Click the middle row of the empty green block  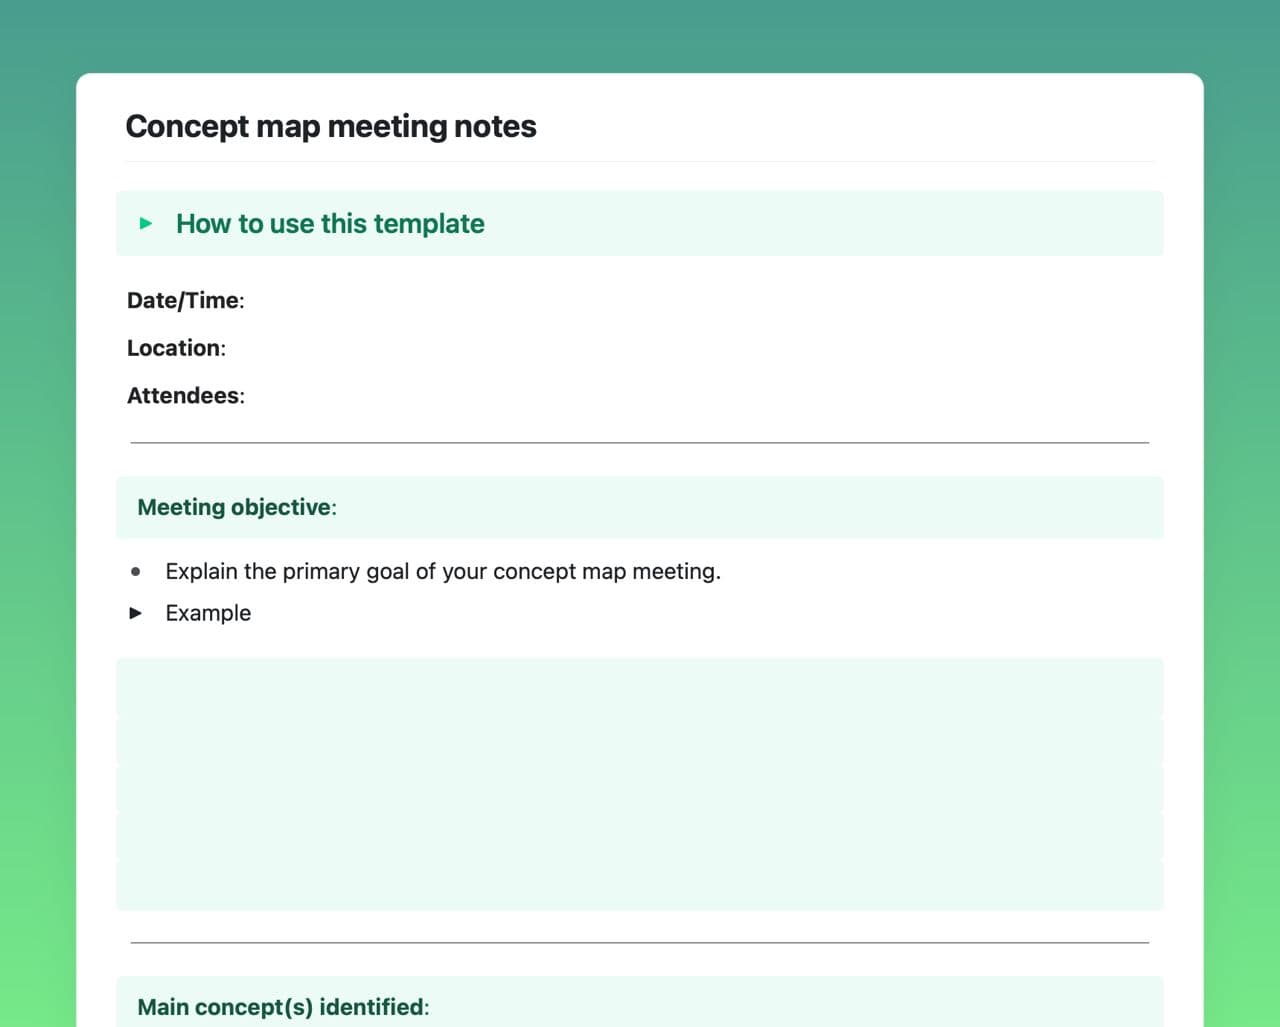(640, 788)
